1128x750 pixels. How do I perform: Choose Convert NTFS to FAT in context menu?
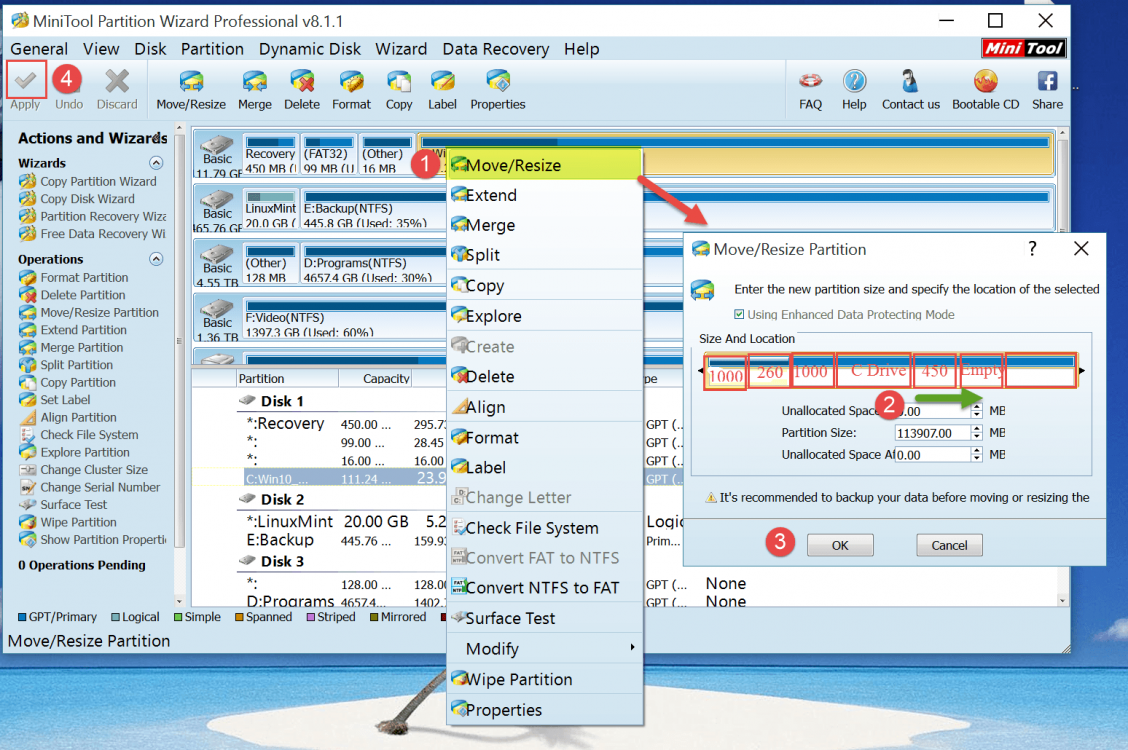tap(545, 587)
